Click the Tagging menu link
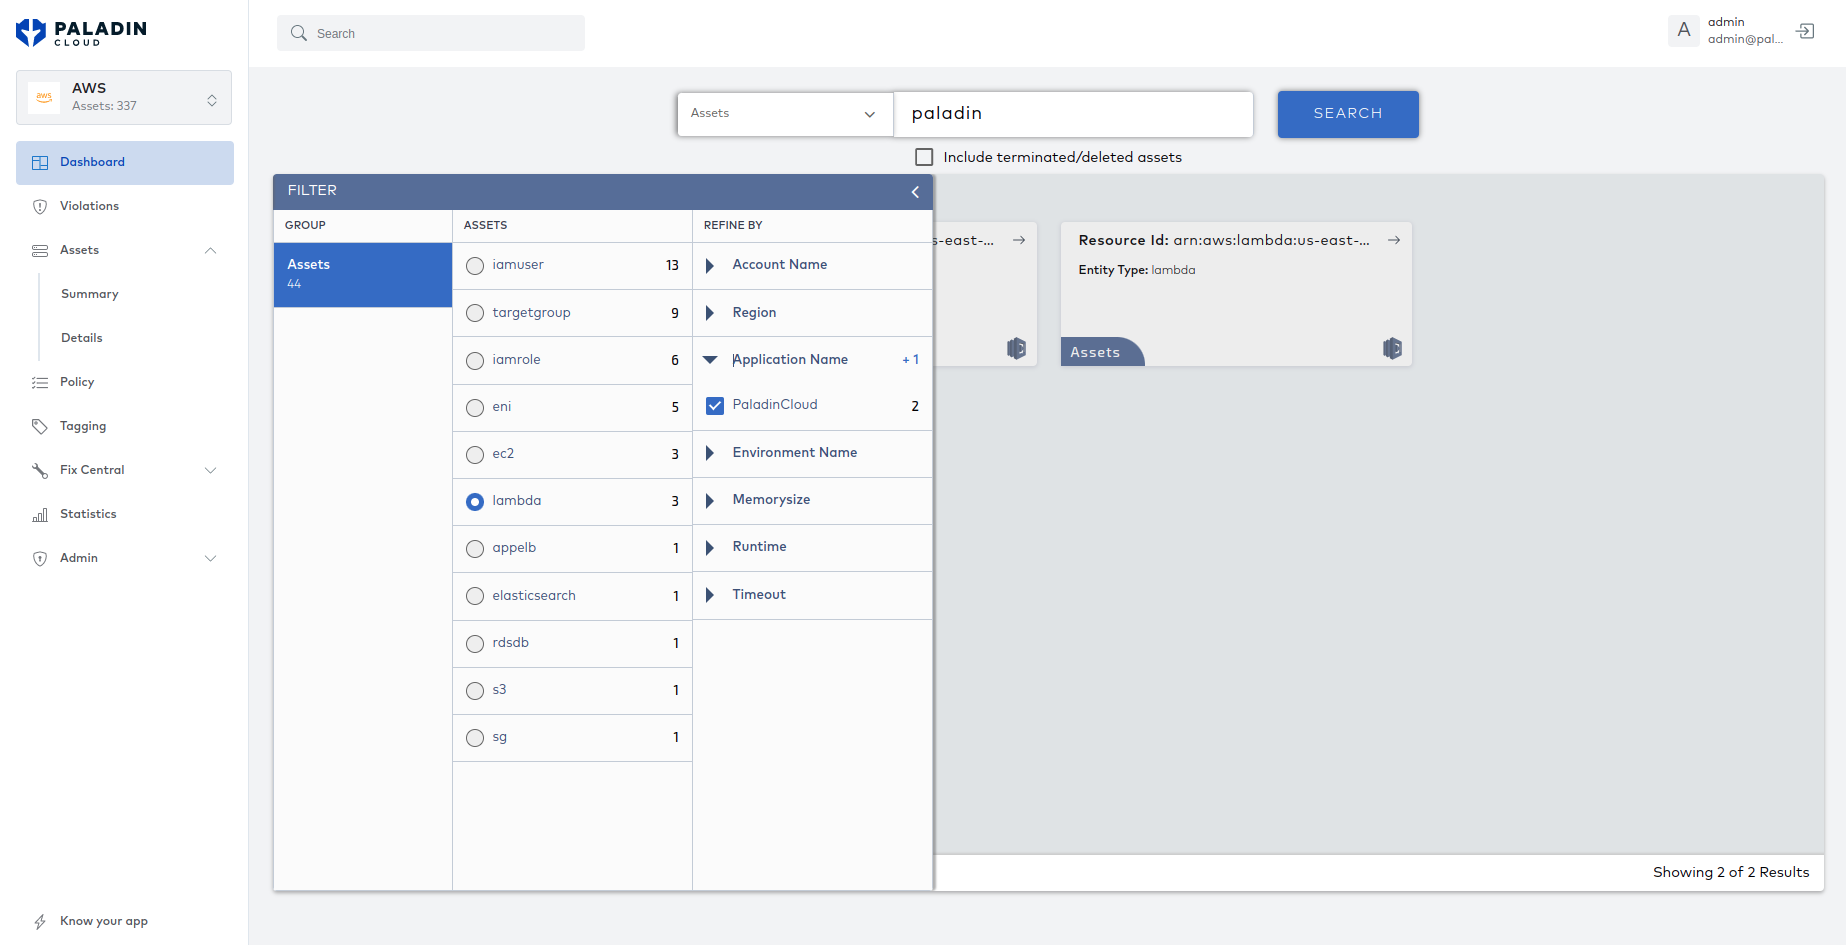This screenshot has height=945, width=1846. pos(83,426)
